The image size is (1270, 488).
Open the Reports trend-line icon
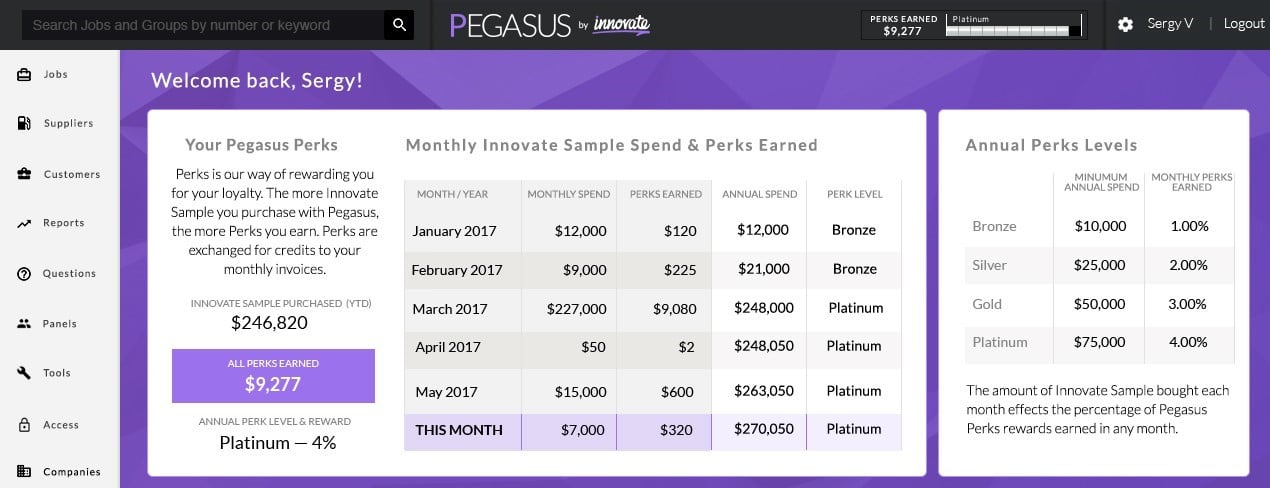[x=24, y=223]
